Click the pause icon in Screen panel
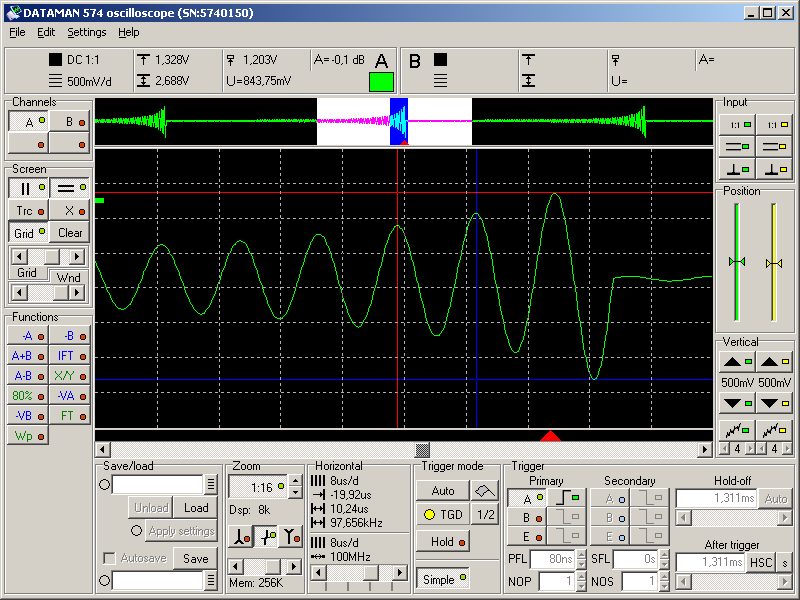Viewport: 800px width, 600px height. [x=27, y=187]
